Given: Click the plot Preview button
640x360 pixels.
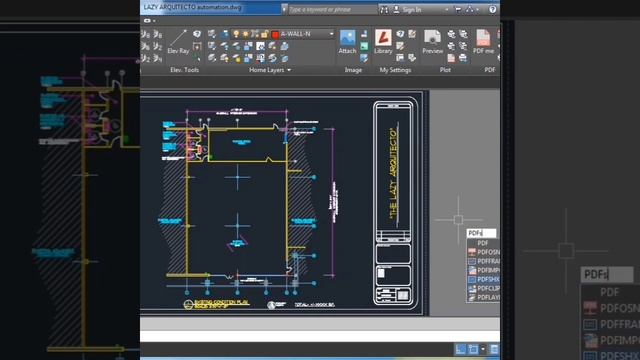Looking at the screenshot, I should 433,42.
